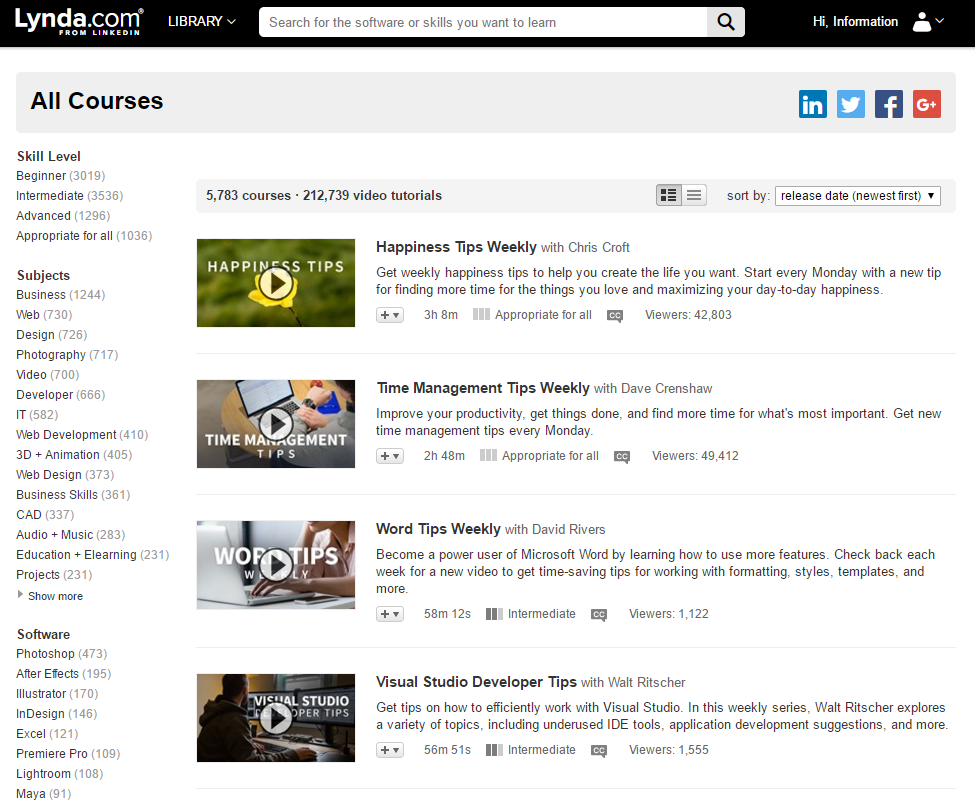Open Visual Studio Developer Tips course title

pos(476,682)
